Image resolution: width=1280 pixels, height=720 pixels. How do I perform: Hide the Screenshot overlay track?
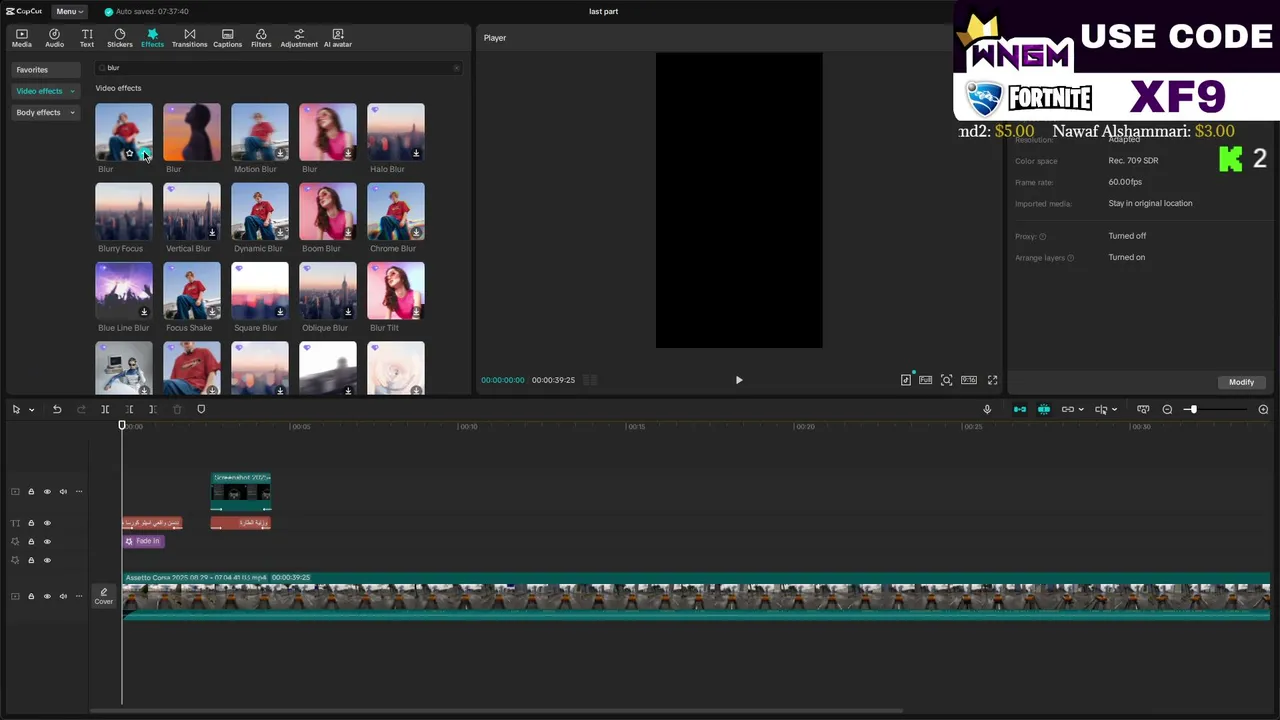click(47, 492)
